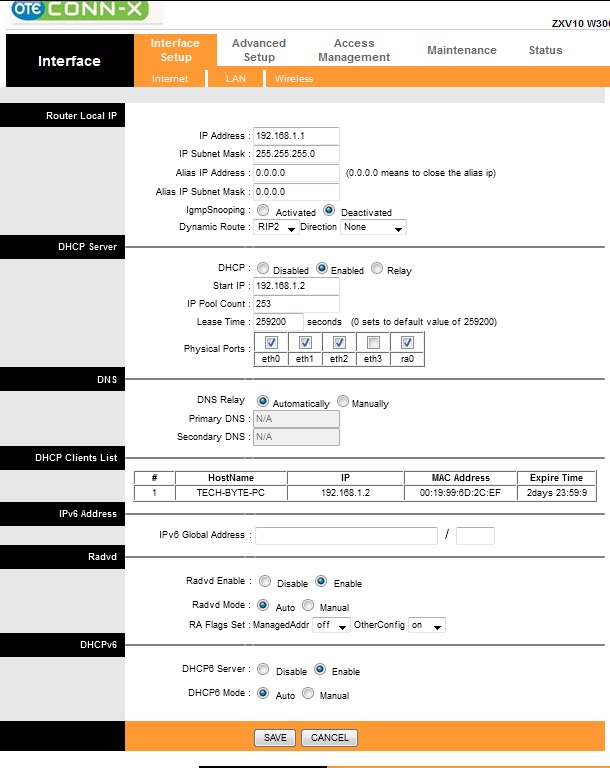The height and width of the screenshot is (768, 610).
Task: Open the Direction dropdown showing None
Action: (x=373, y=227)
